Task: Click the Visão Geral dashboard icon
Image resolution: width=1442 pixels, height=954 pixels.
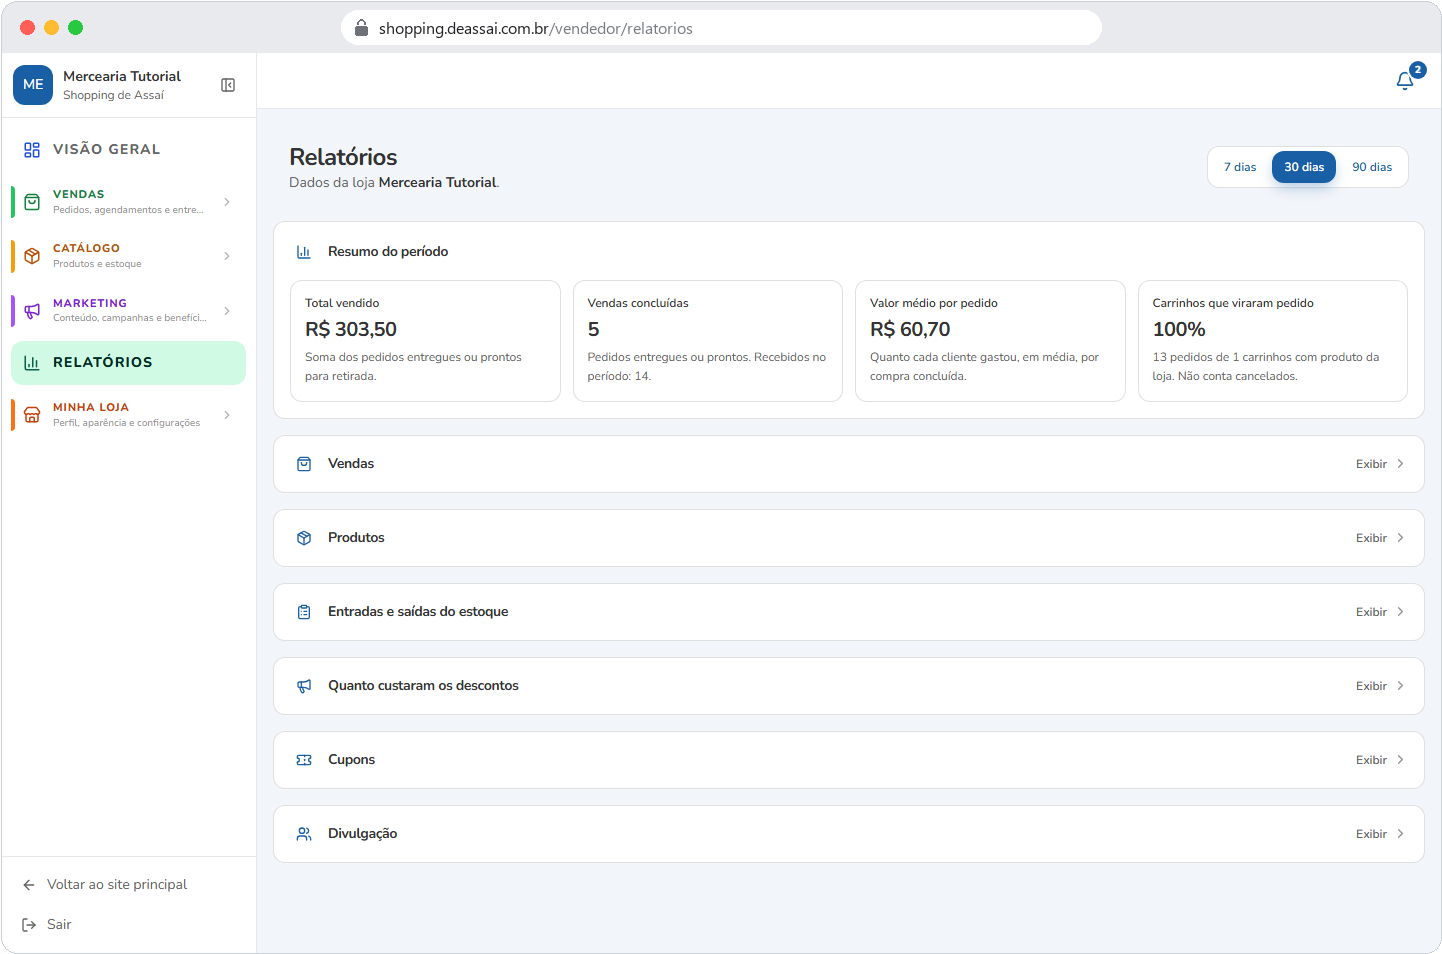Action: point(32,150)
